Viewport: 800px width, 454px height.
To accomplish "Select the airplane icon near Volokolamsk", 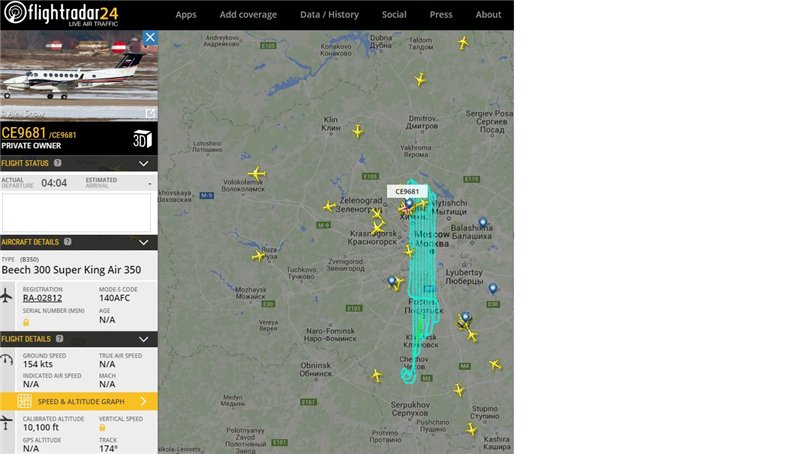I will click(x=257, y=173).
